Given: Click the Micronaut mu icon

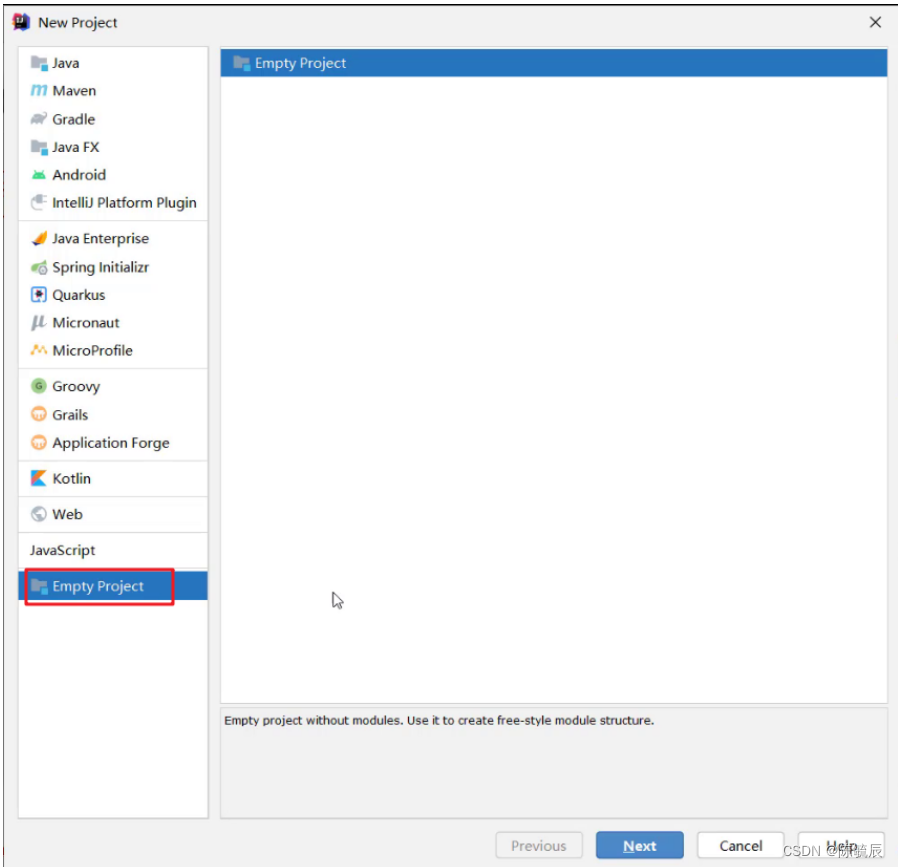Looking at the screenshot, I should pyautogui.click(x=39, y=322).
